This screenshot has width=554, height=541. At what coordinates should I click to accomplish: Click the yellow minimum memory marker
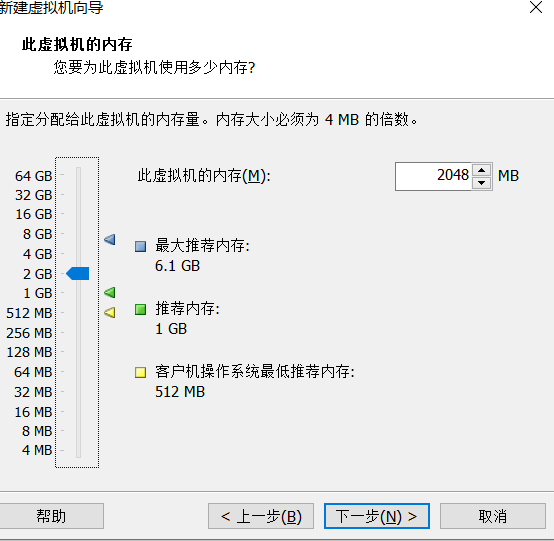tap(110, 312)
